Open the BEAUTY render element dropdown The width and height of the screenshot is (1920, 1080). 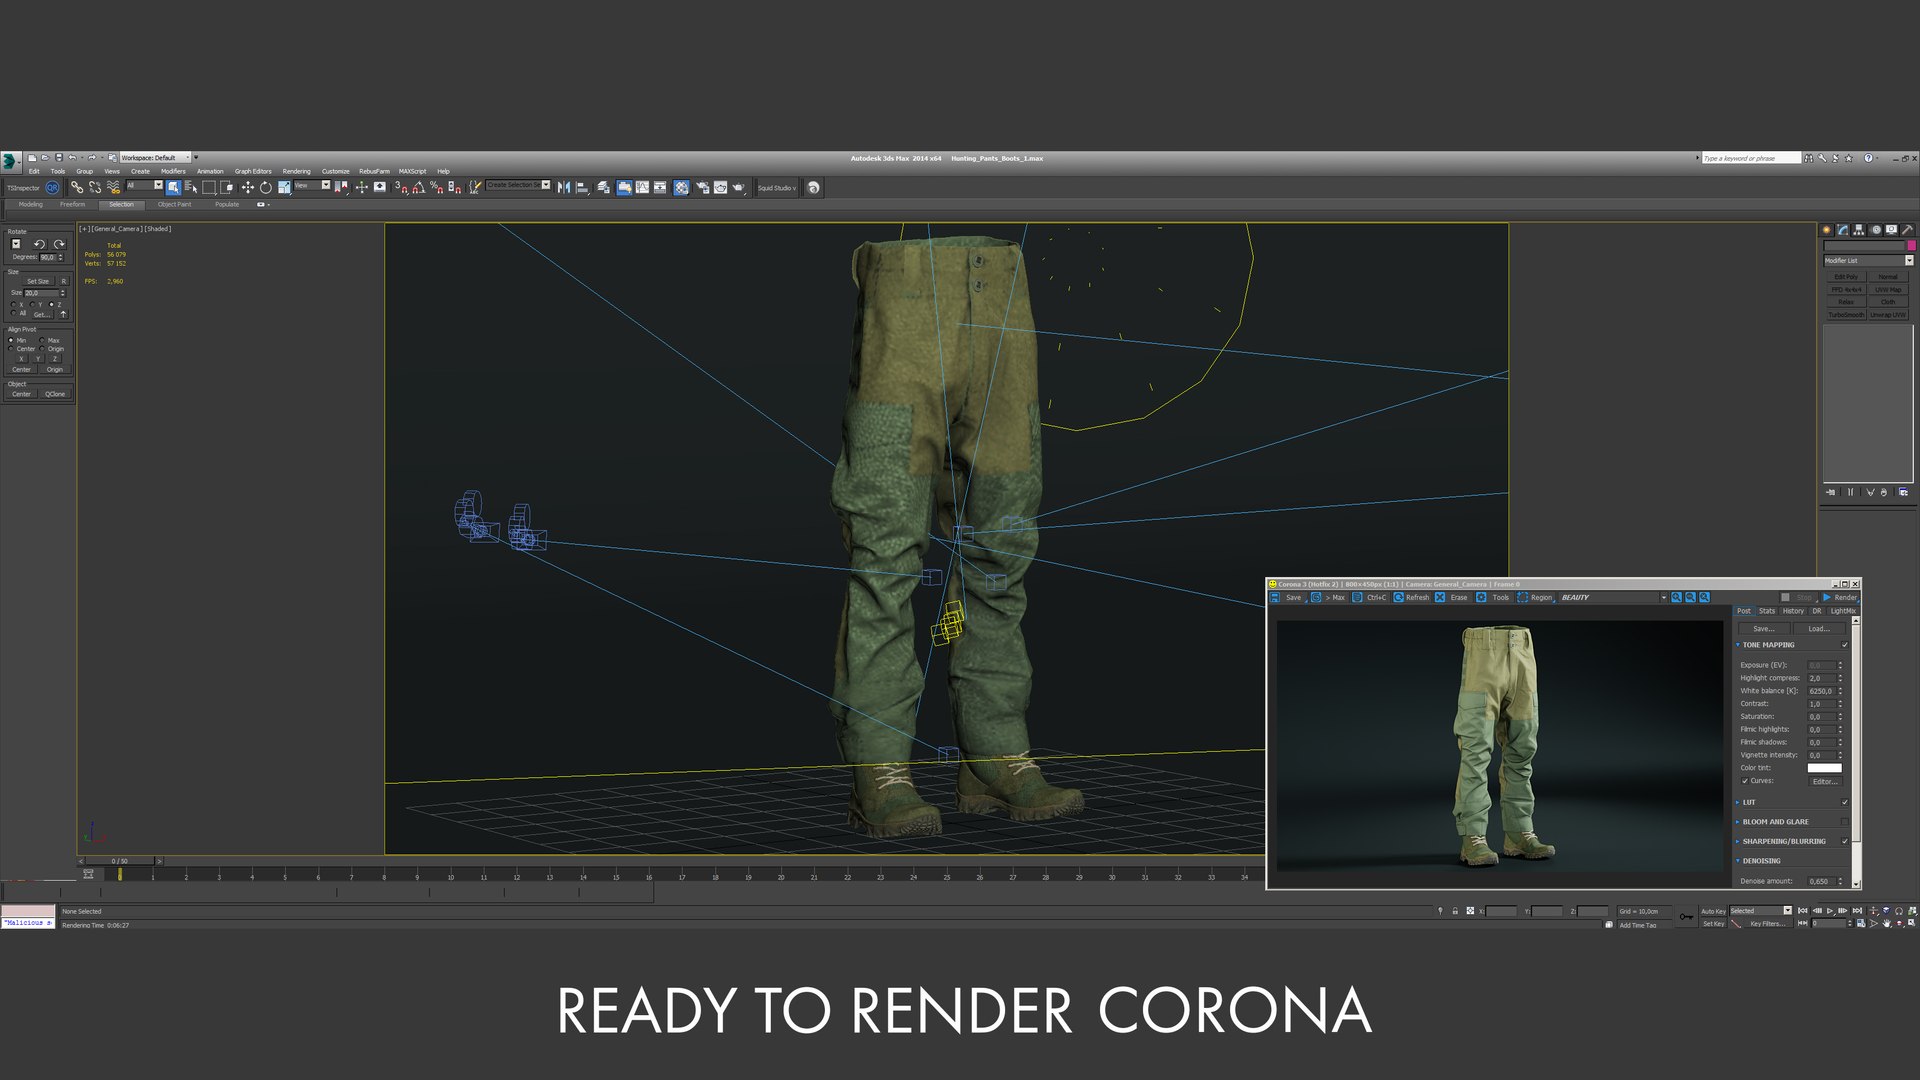click(x=1613, y=597)
